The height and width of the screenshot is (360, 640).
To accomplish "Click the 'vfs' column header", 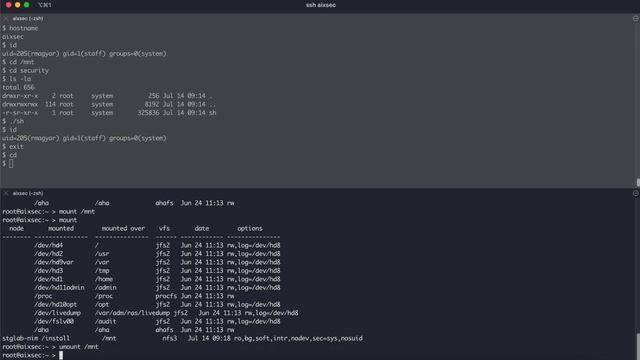I will [164, 229].
